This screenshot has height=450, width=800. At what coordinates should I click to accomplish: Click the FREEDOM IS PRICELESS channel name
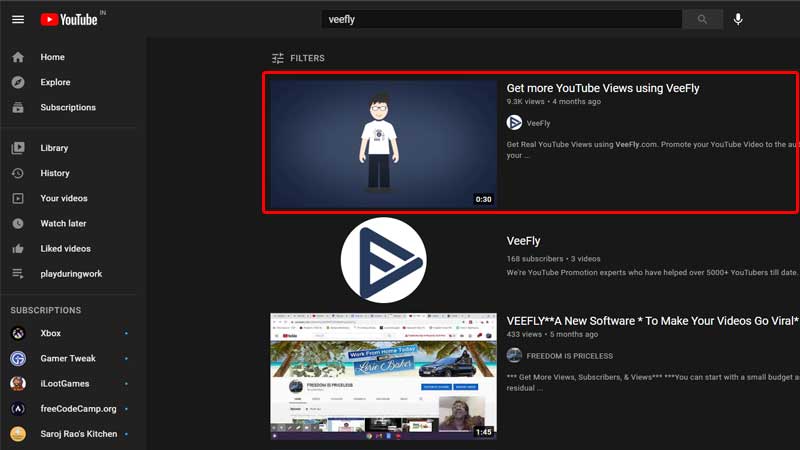(x=569, y=356)
